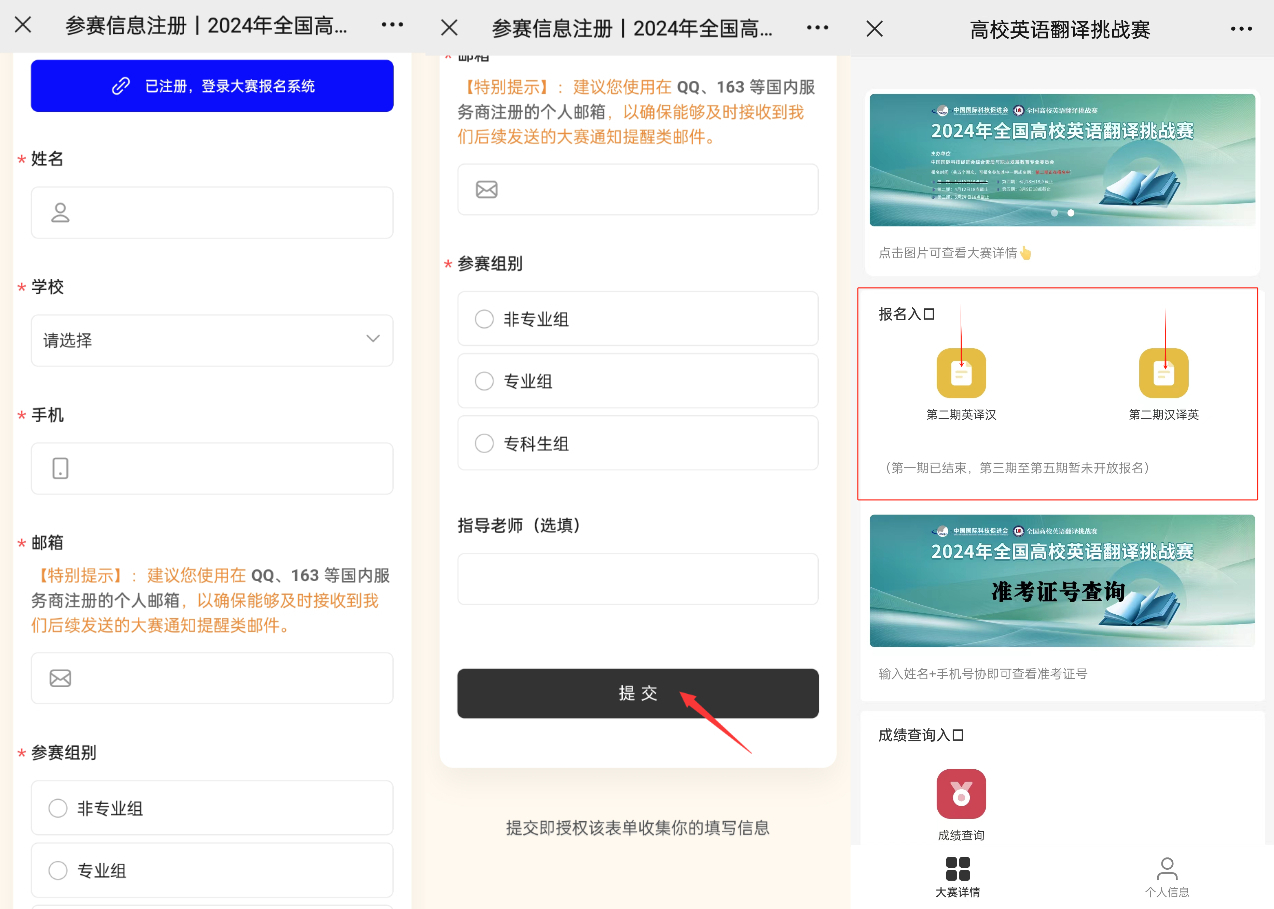The image size is (1274, 909).
Task: Open the 2024 contest banner image
Action: 1062,160
